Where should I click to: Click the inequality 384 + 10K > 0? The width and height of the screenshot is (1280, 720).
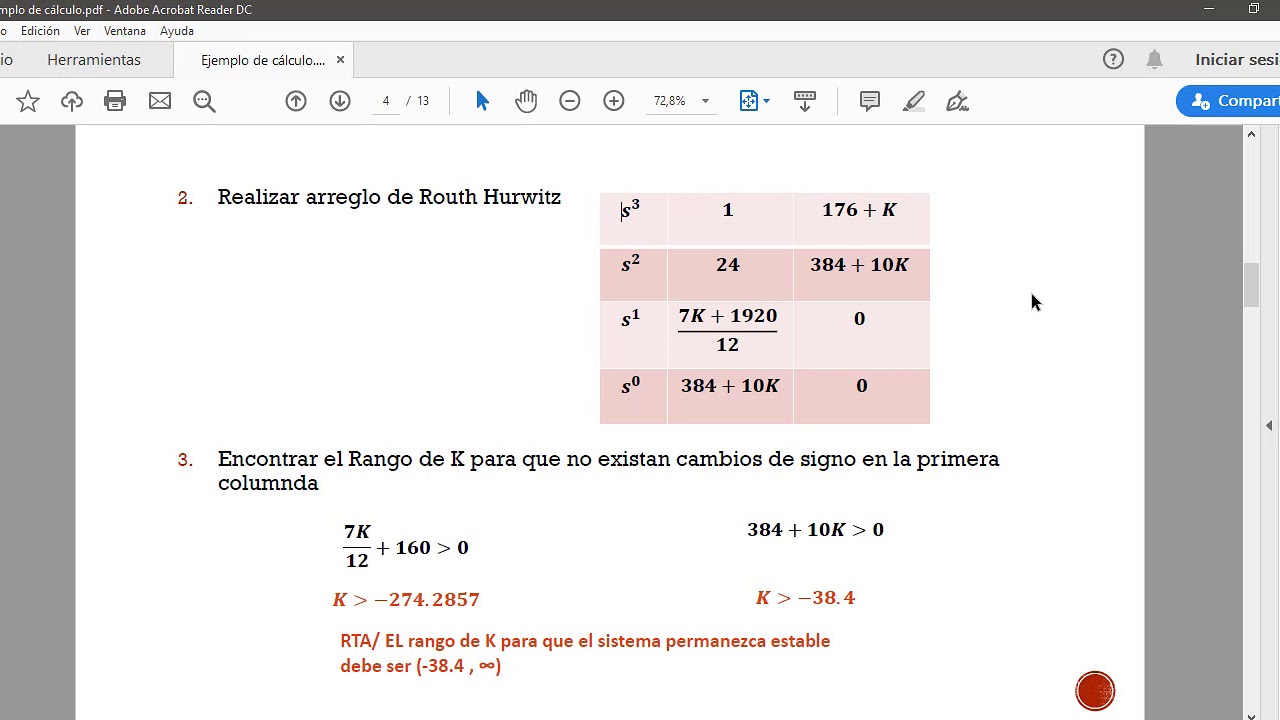click(815, 530)
